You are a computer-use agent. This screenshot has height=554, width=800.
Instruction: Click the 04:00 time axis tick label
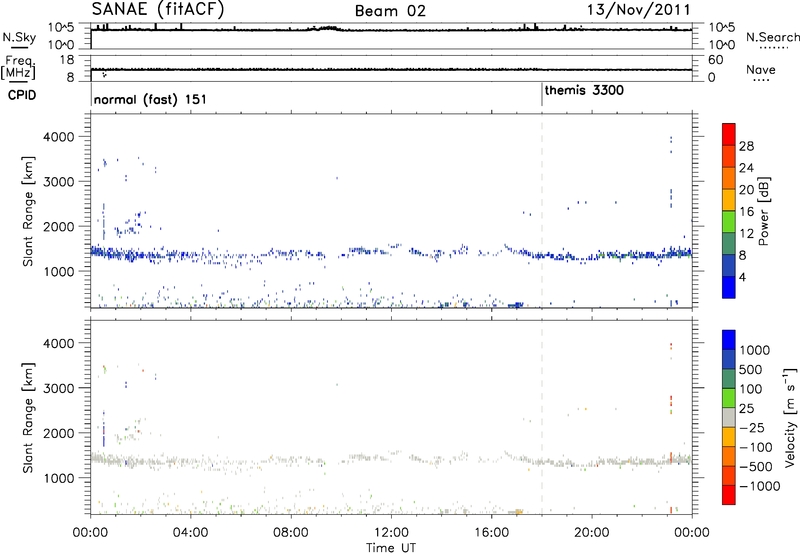(x=190, y=533)
